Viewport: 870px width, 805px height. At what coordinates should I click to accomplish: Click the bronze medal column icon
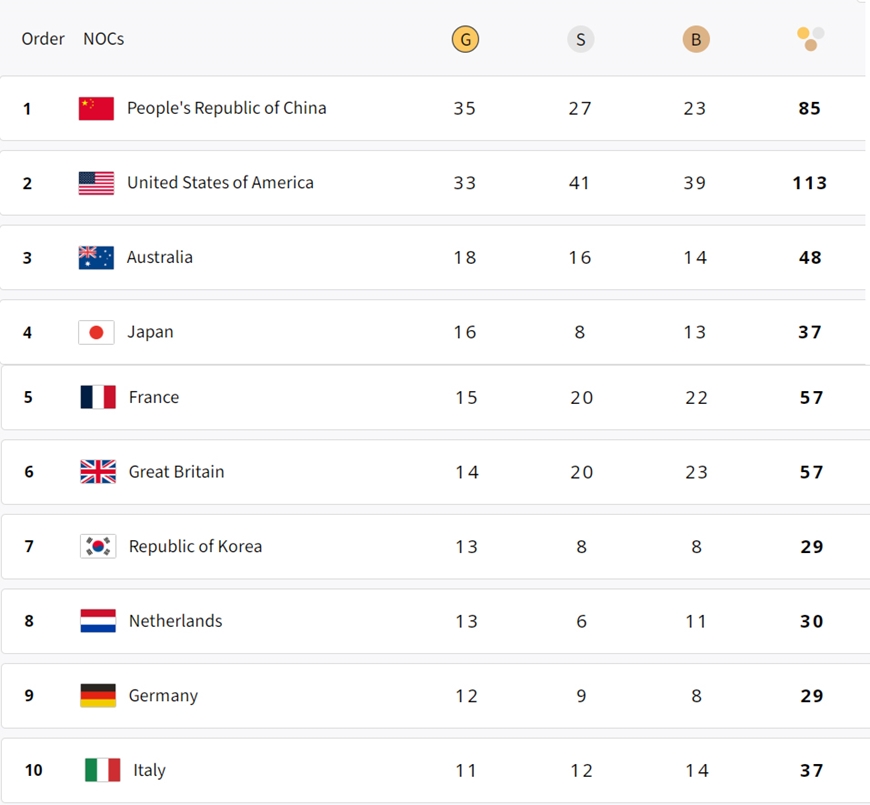point(695,39)
